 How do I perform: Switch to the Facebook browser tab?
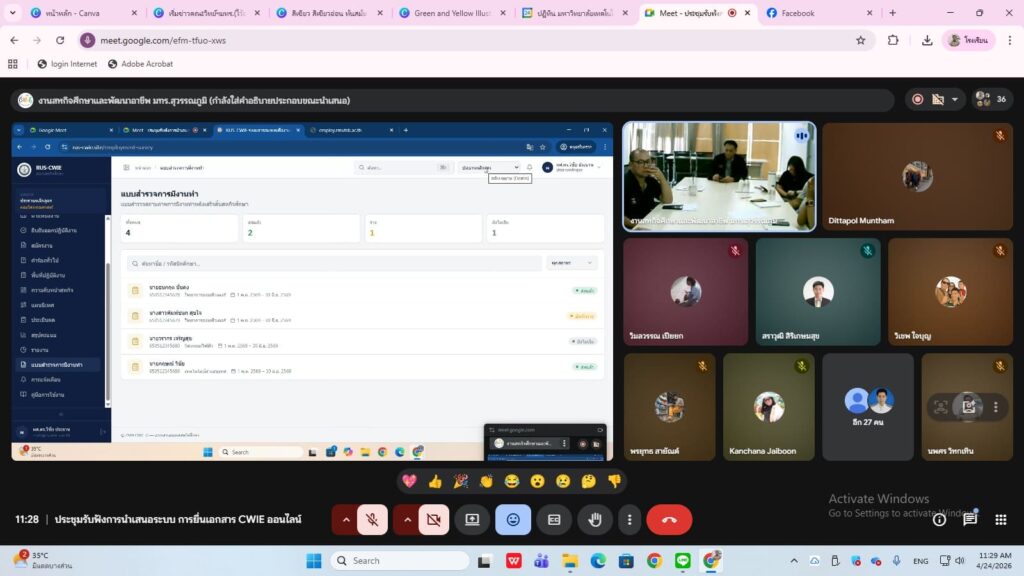803,13
